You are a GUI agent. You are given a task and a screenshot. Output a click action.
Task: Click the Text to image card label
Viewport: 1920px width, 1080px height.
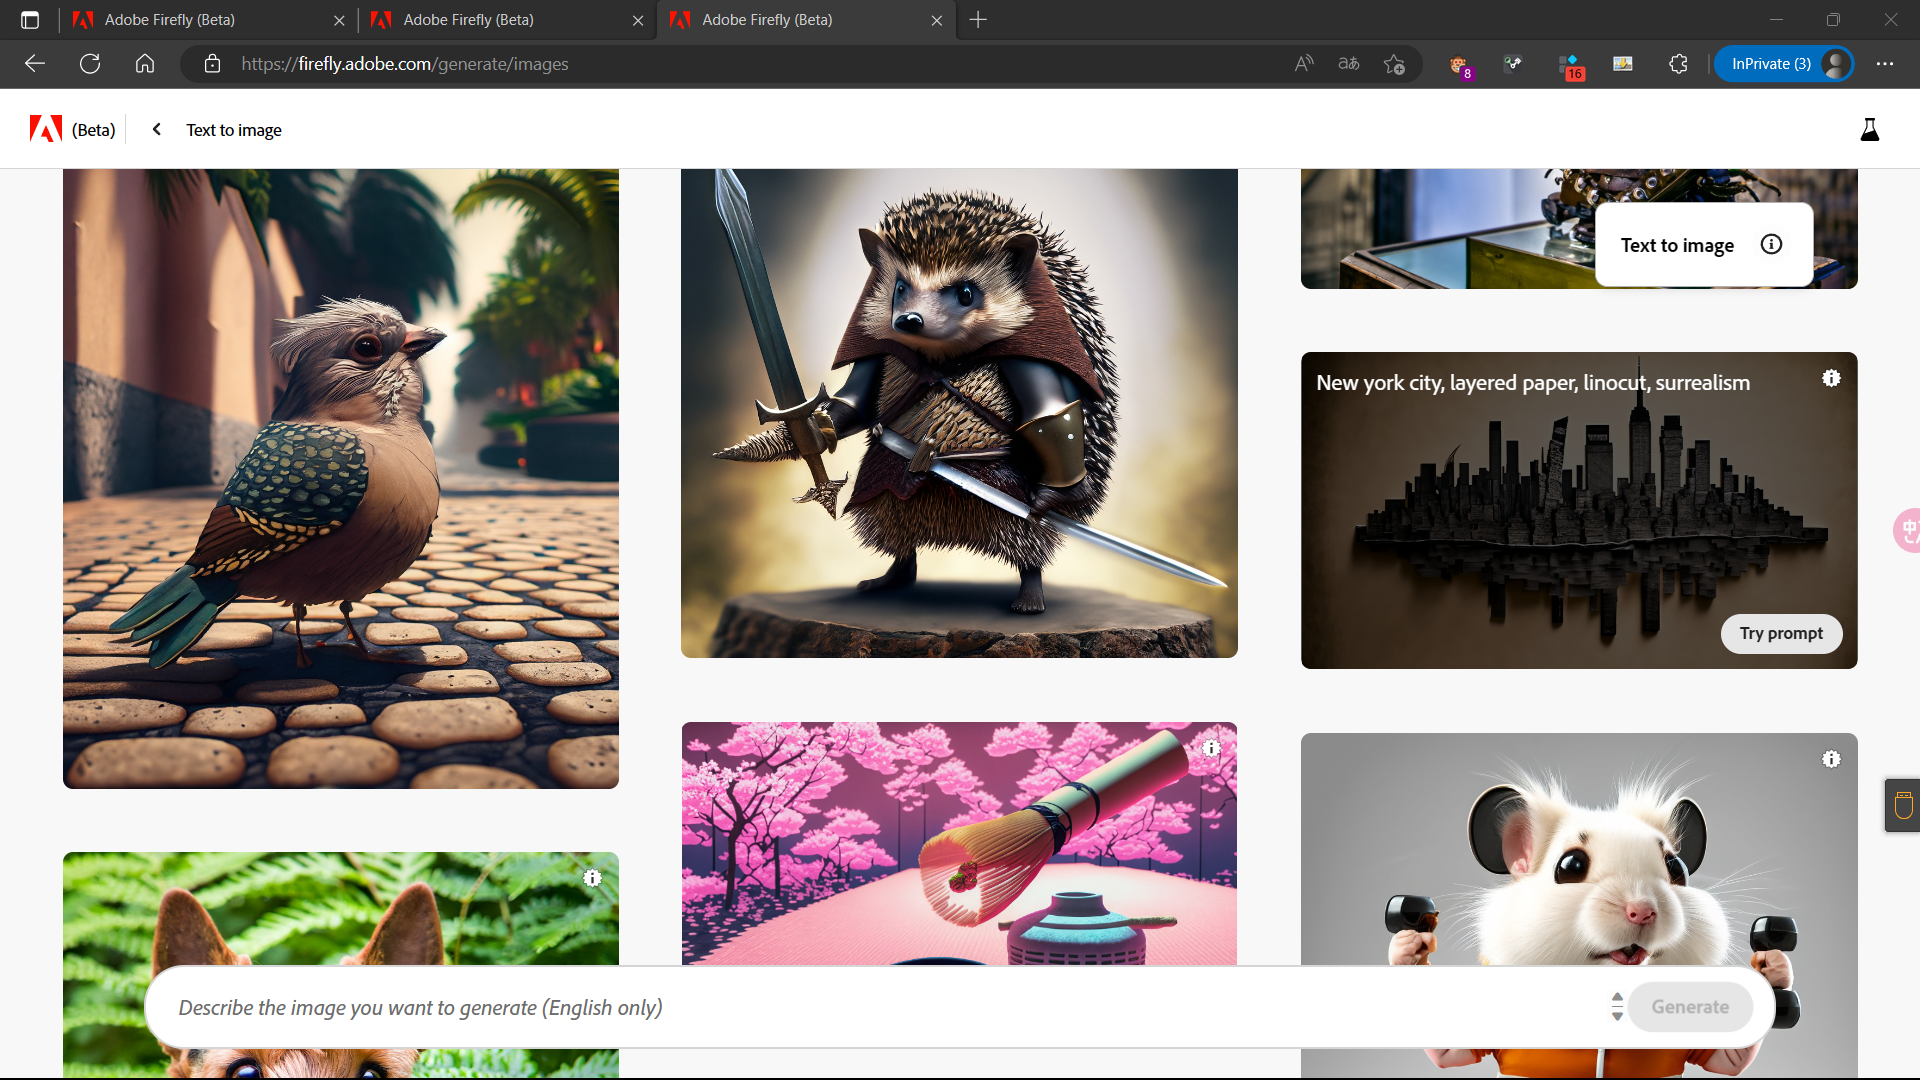[x=1677, y=245]
